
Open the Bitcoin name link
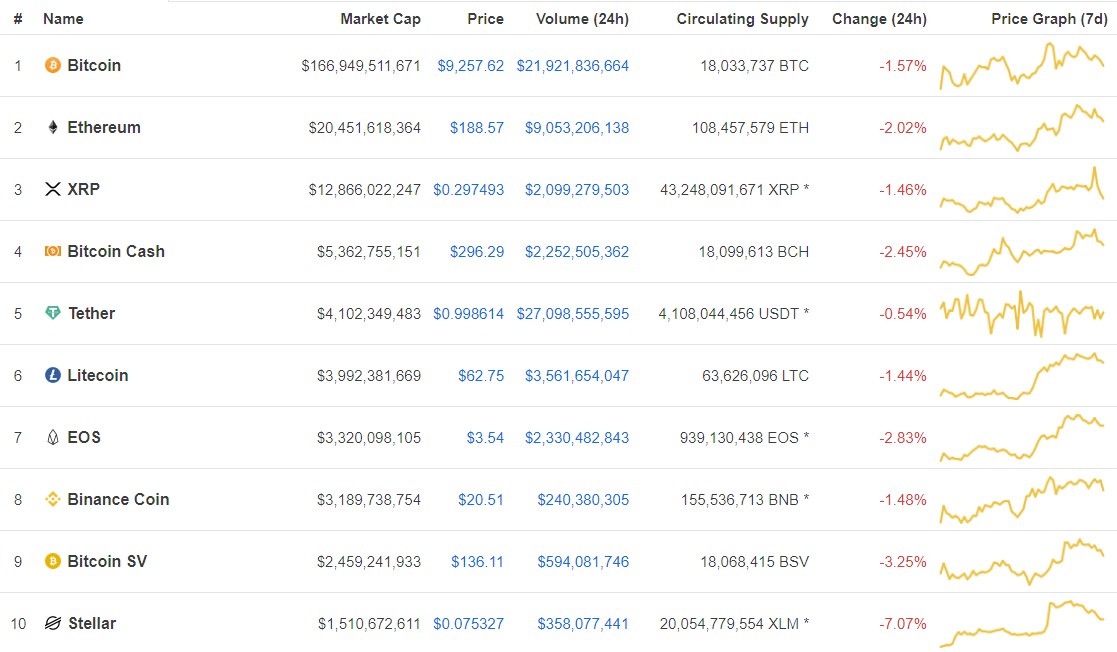click(x=94, y=66)
